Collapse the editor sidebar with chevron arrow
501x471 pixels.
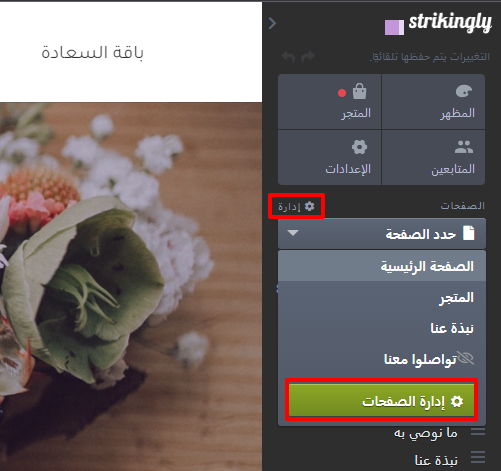[x=272, y=23]
